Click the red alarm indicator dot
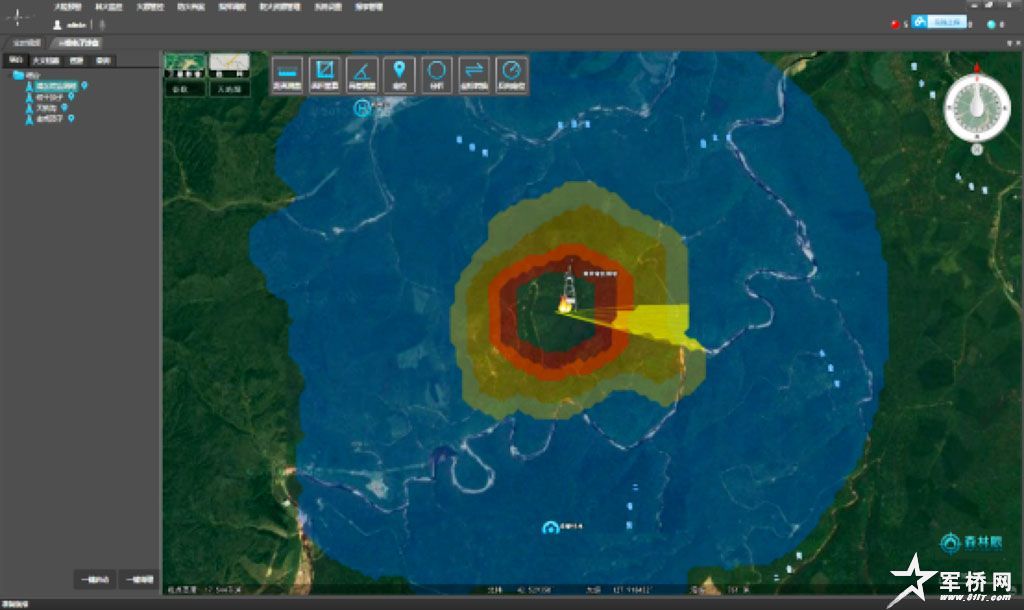Screen dimensions: 1024x610 click(894, 24)
